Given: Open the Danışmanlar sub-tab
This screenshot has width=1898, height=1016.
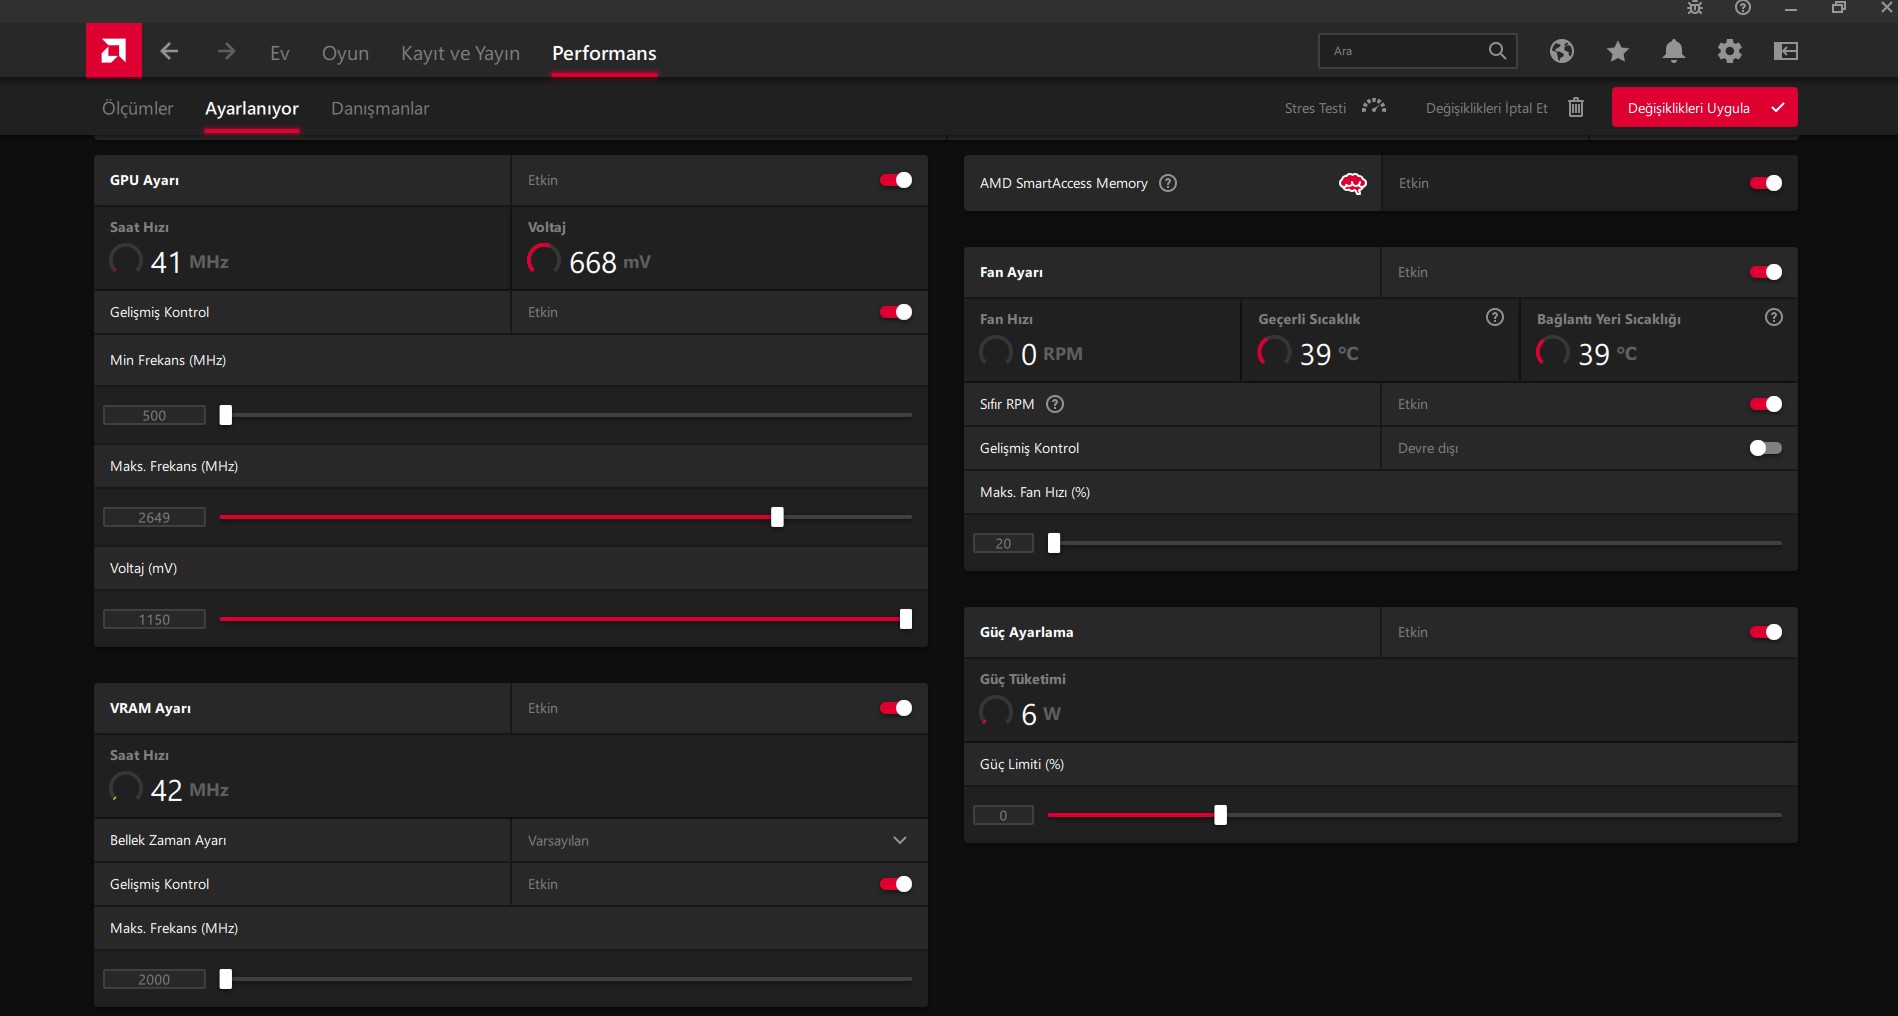Looking at the screenshot, I should [x=380, y=108].
